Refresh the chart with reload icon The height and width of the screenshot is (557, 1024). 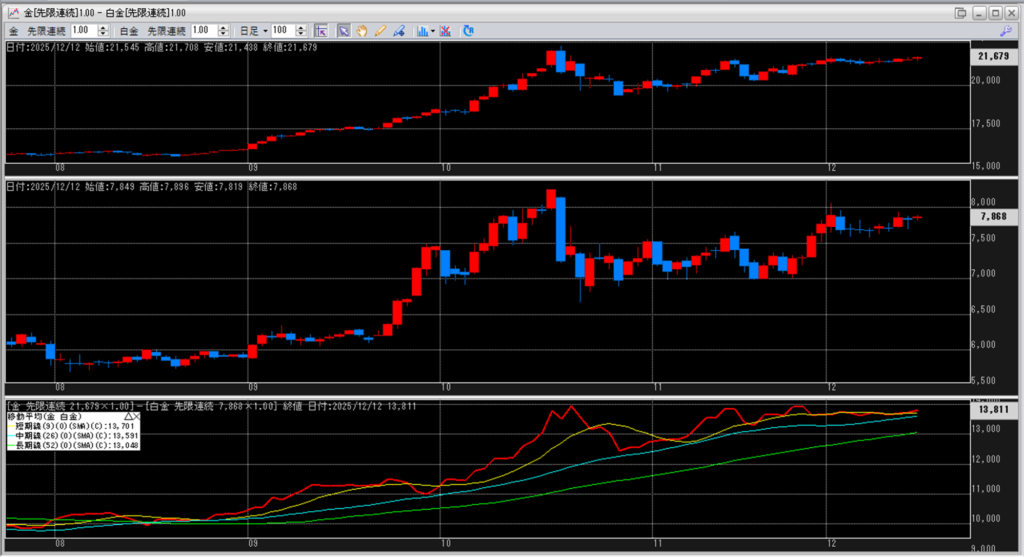pos(469,31)
